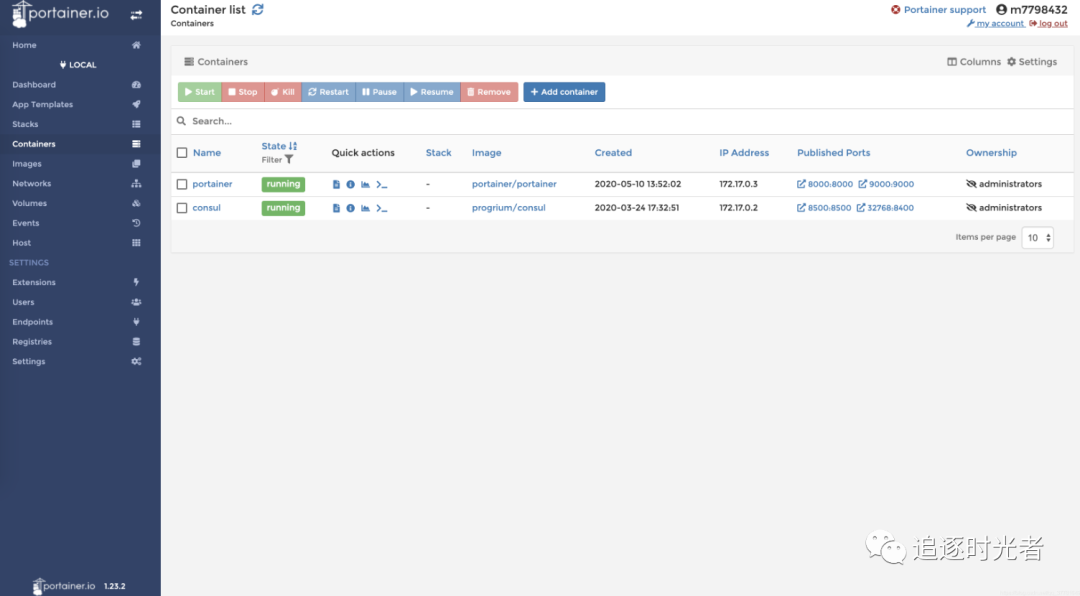Viewport: 1080px width, 596px height.
Task: Select the checkbox for the consul container
Action: 181,208
